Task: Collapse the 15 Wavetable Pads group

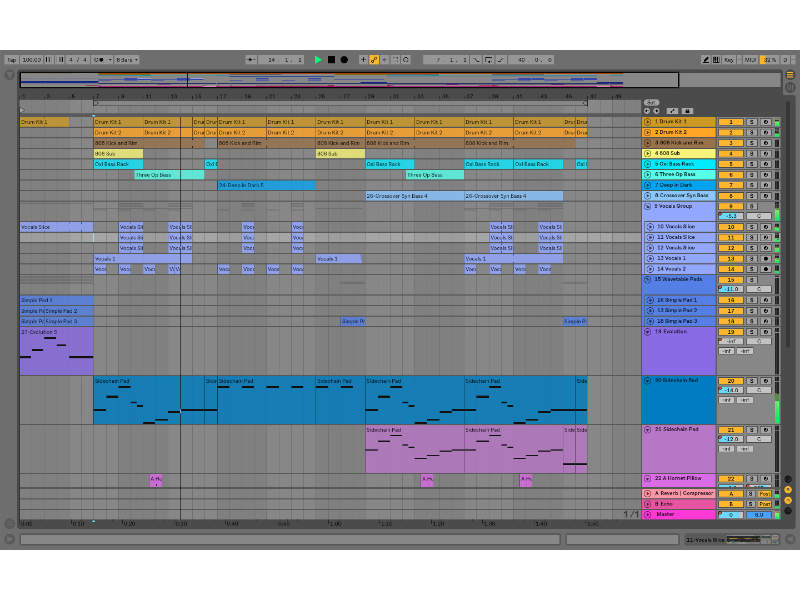Action: pos(647,279)
